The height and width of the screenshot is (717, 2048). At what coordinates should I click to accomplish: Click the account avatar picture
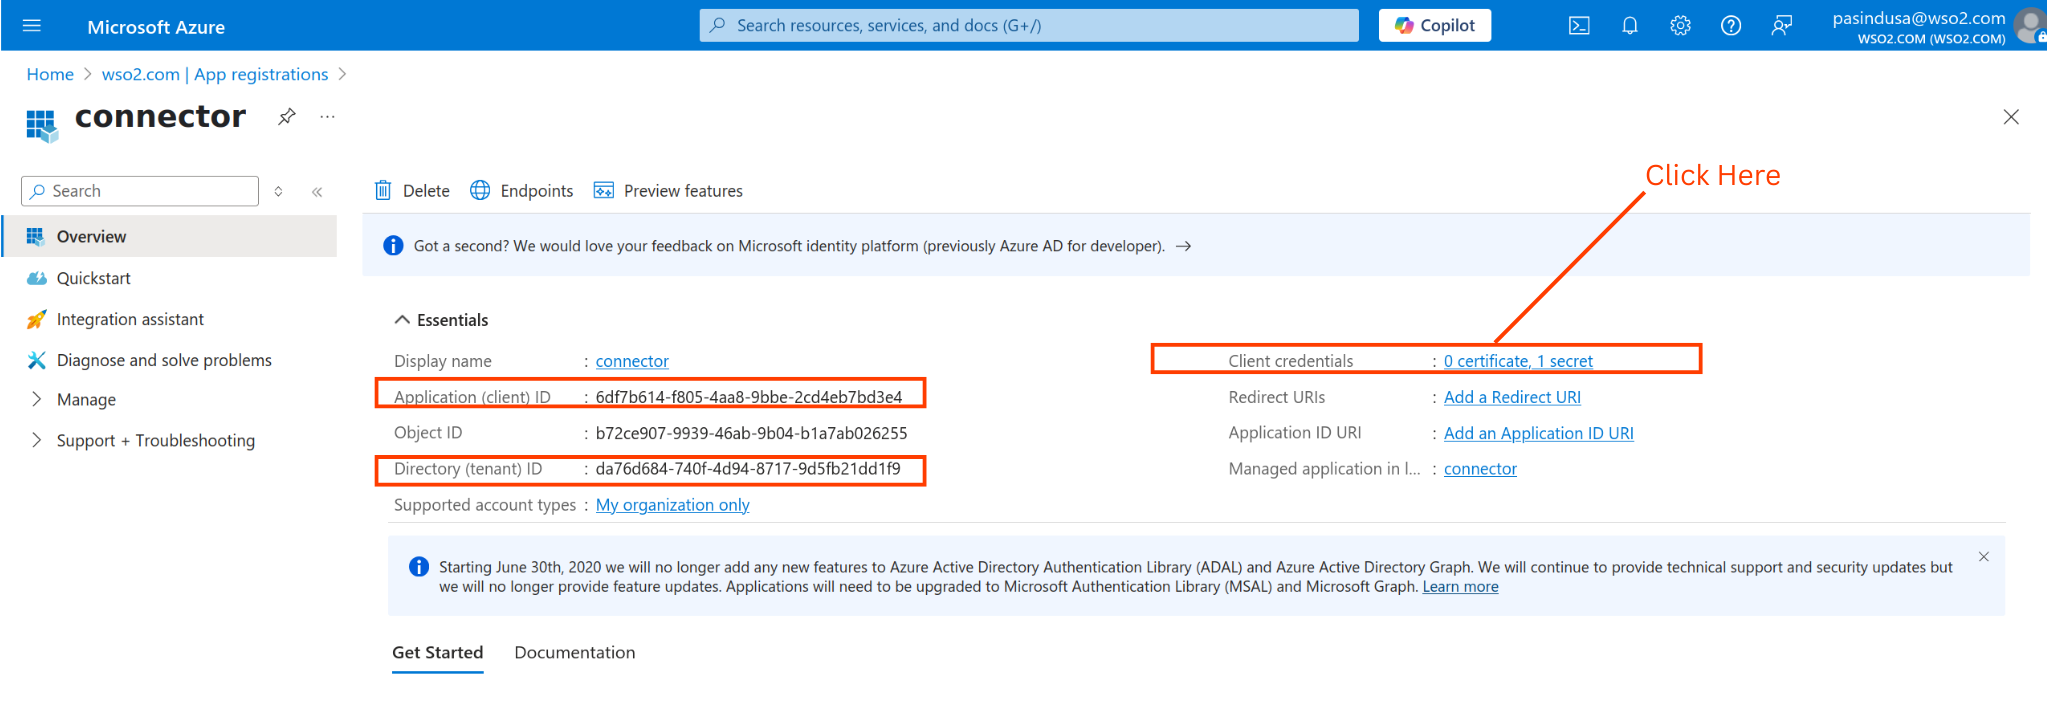[x=2031, y=26]
